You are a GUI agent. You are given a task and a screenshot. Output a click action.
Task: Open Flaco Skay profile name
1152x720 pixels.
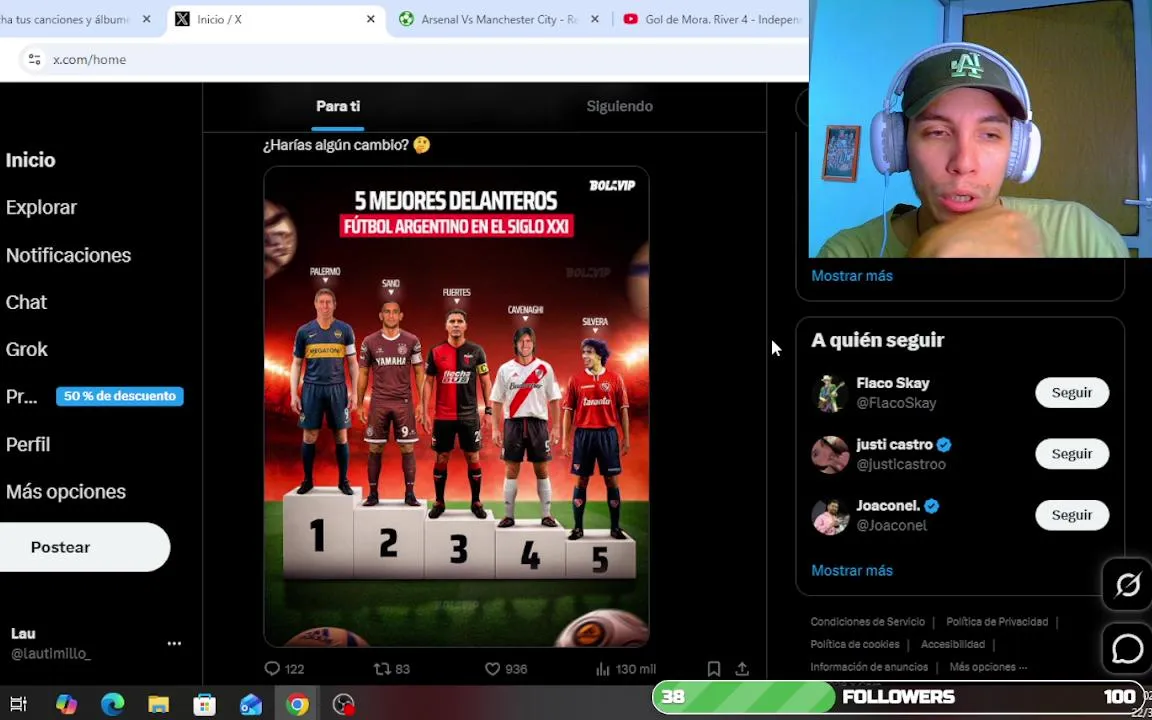click(x=893, y=384)
